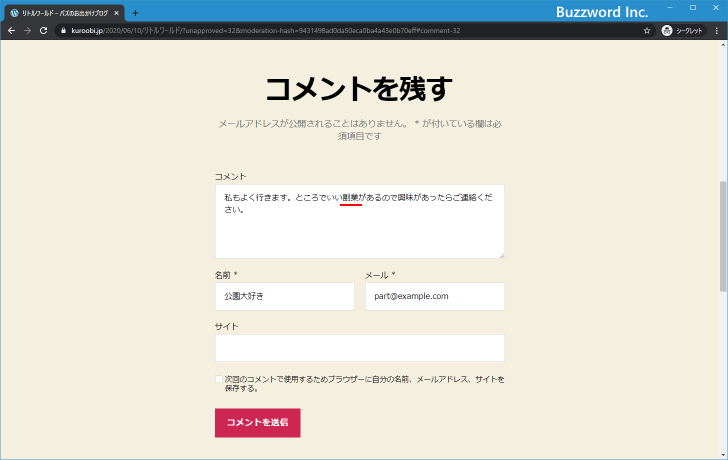Click the メール * label
728x460 pixels.
(x=380, y=275)
